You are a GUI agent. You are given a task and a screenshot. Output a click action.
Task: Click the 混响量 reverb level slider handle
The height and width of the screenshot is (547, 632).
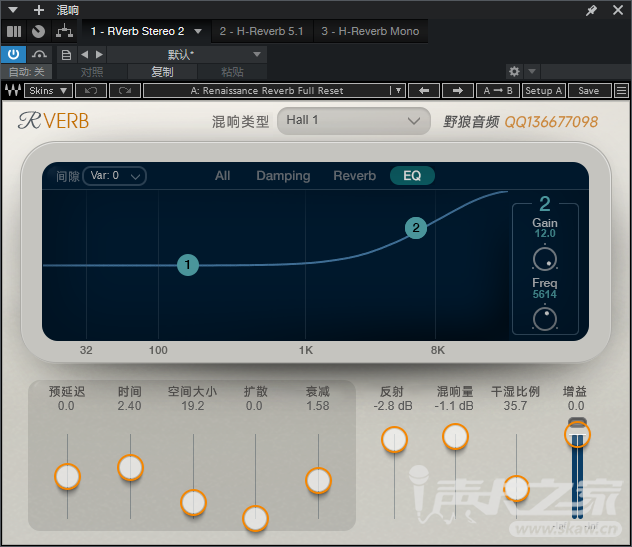coord(455,437)
